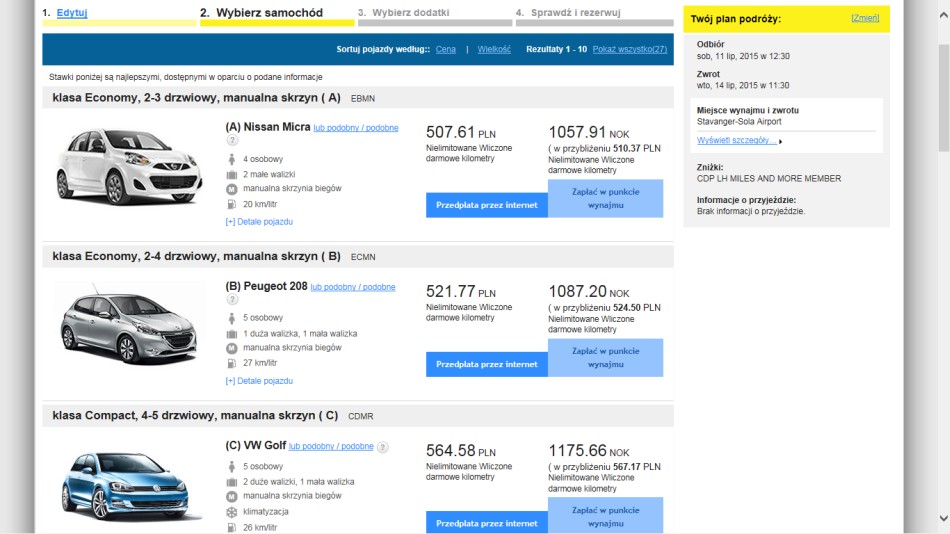Click Zapłać w punkcie wynajmu for Peugeot 208

pos(605,358)
